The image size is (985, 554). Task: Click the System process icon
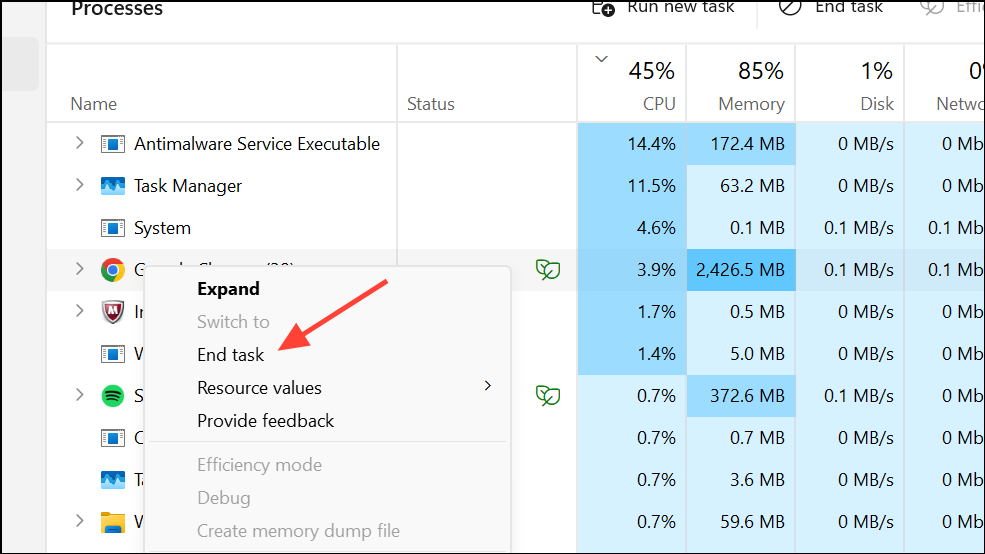tap(113, 228)
